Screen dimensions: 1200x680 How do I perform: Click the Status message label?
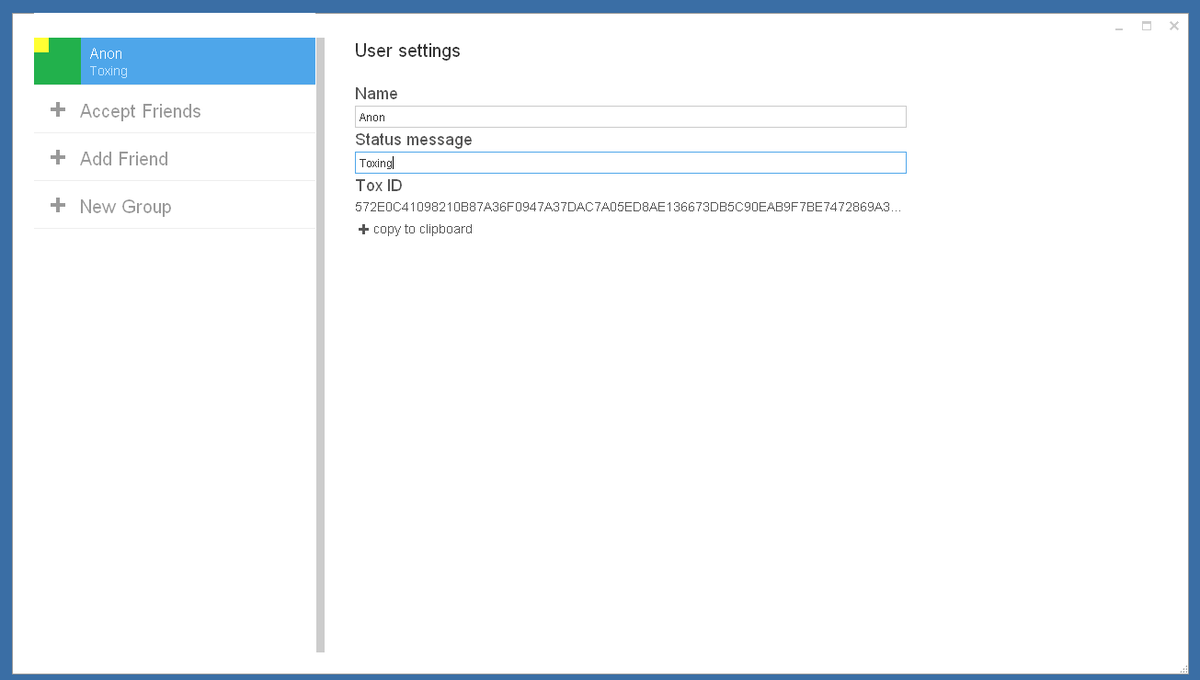(413, 140)
